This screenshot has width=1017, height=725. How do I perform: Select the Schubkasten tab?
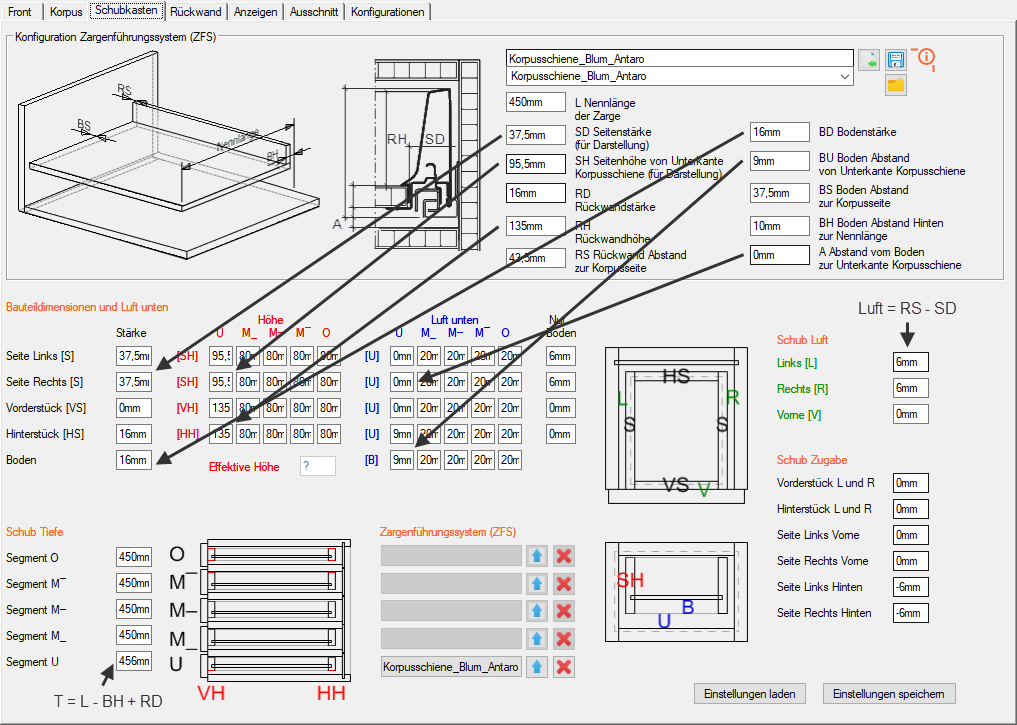126,10
